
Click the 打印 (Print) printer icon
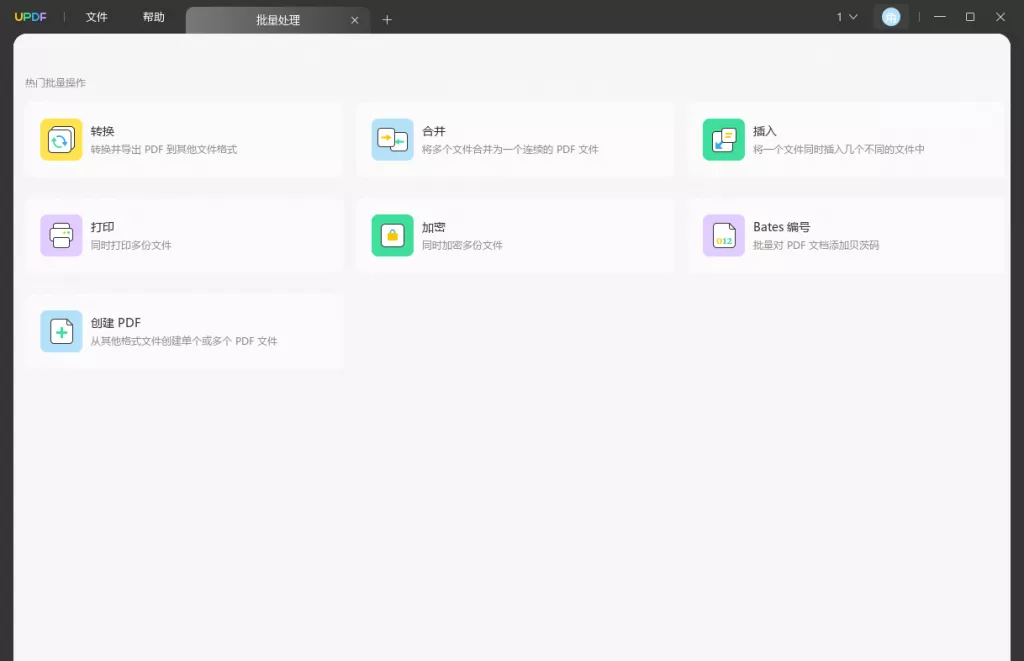click(61, 235)
